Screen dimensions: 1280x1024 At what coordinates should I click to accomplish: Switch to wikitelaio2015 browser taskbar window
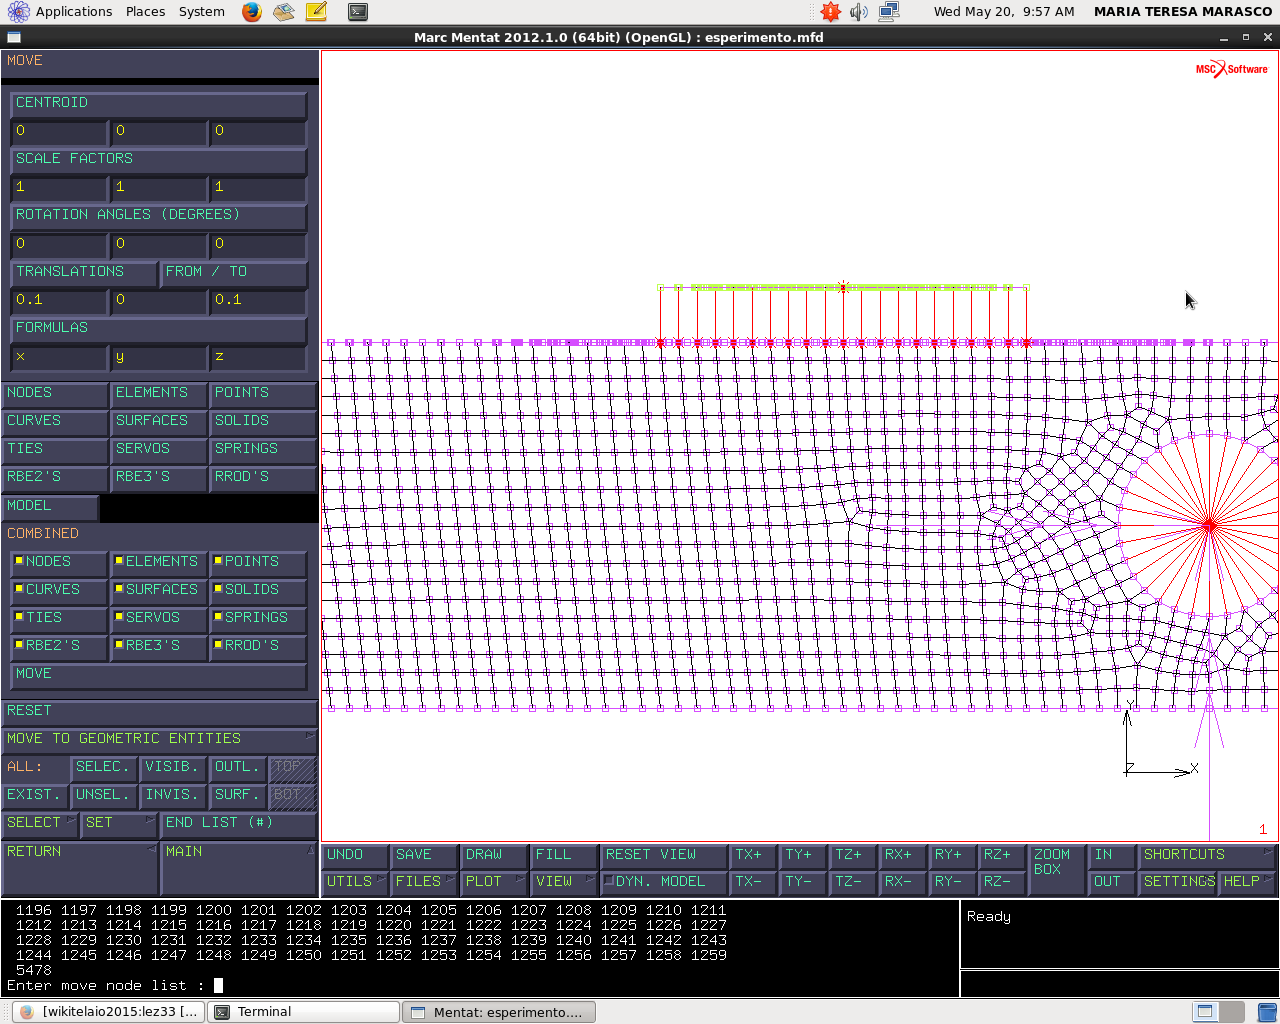pos(109,1012)
